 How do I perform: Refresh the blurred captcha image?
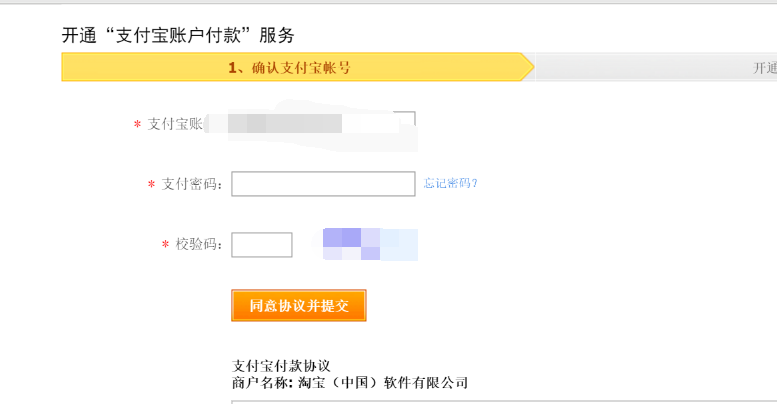[369, 244]
